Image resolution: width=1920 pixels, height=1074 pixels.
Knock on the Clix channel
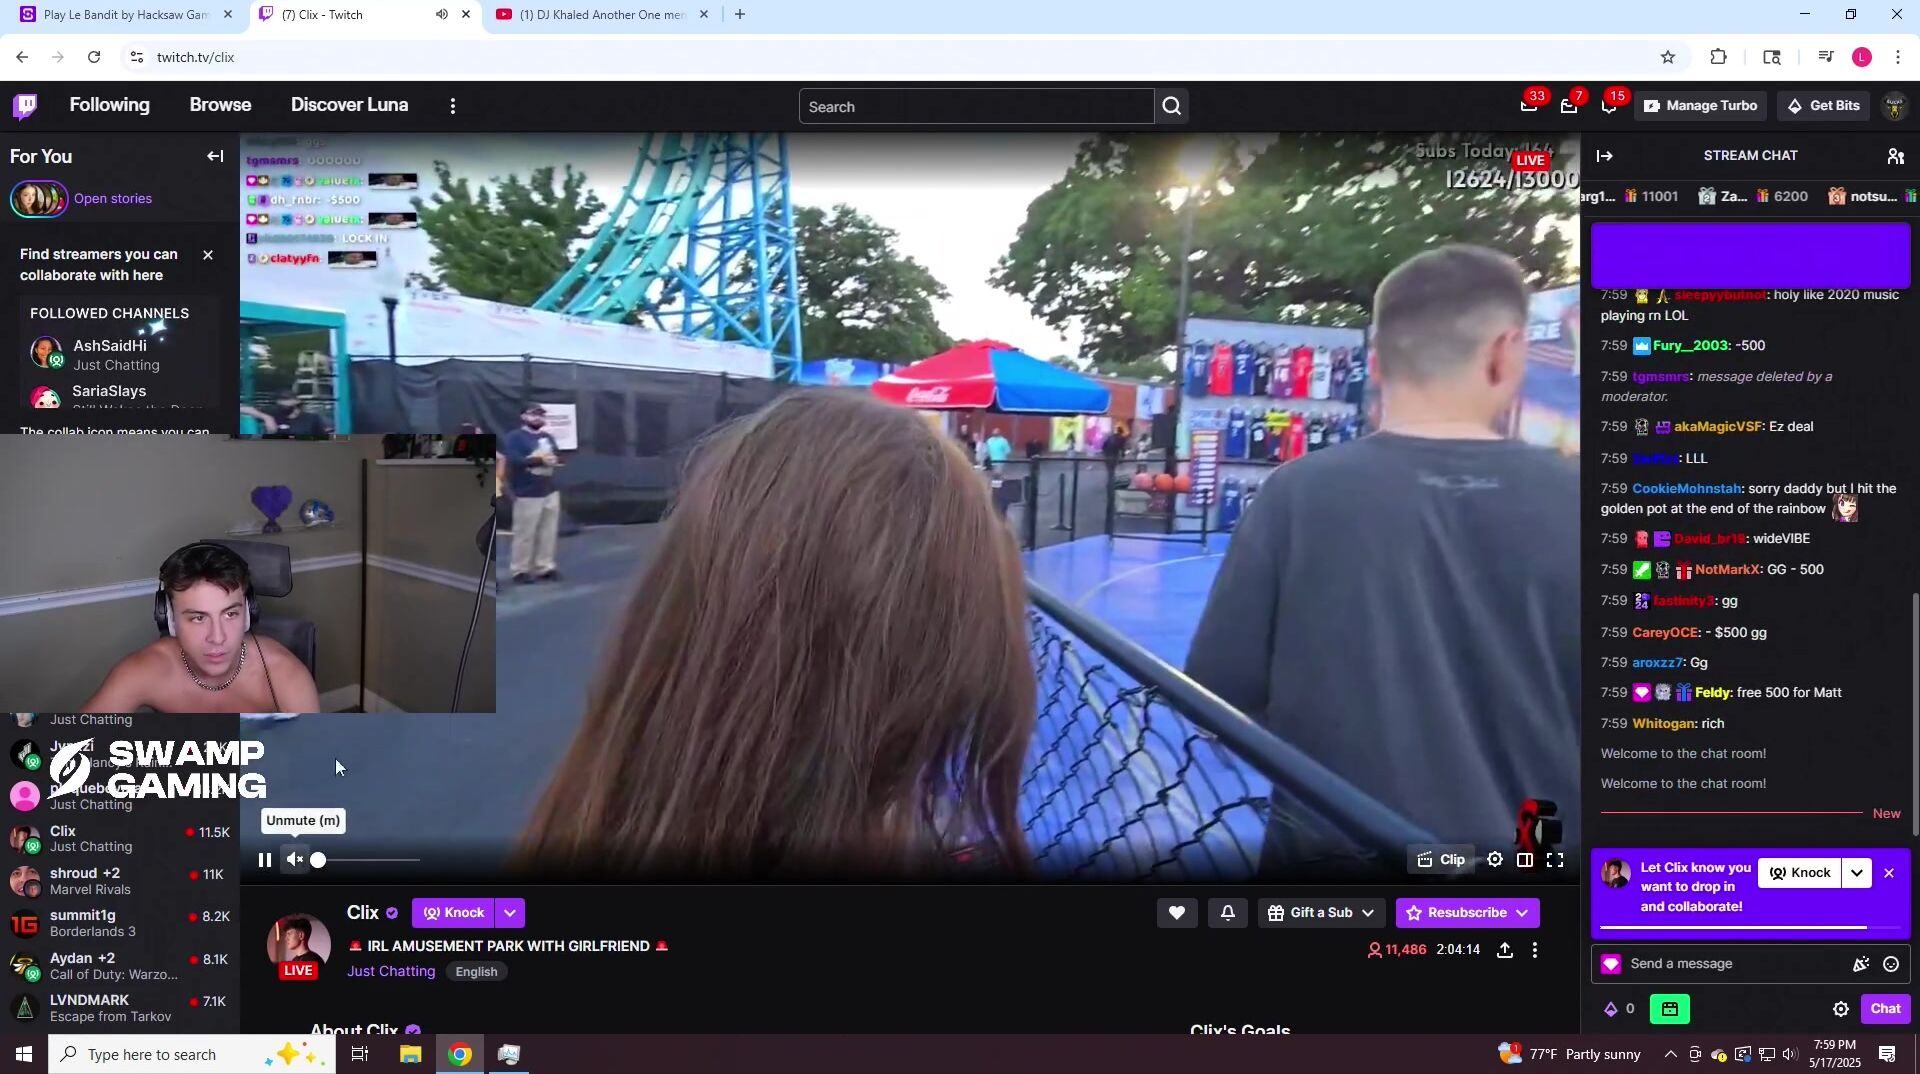[453, 913]
